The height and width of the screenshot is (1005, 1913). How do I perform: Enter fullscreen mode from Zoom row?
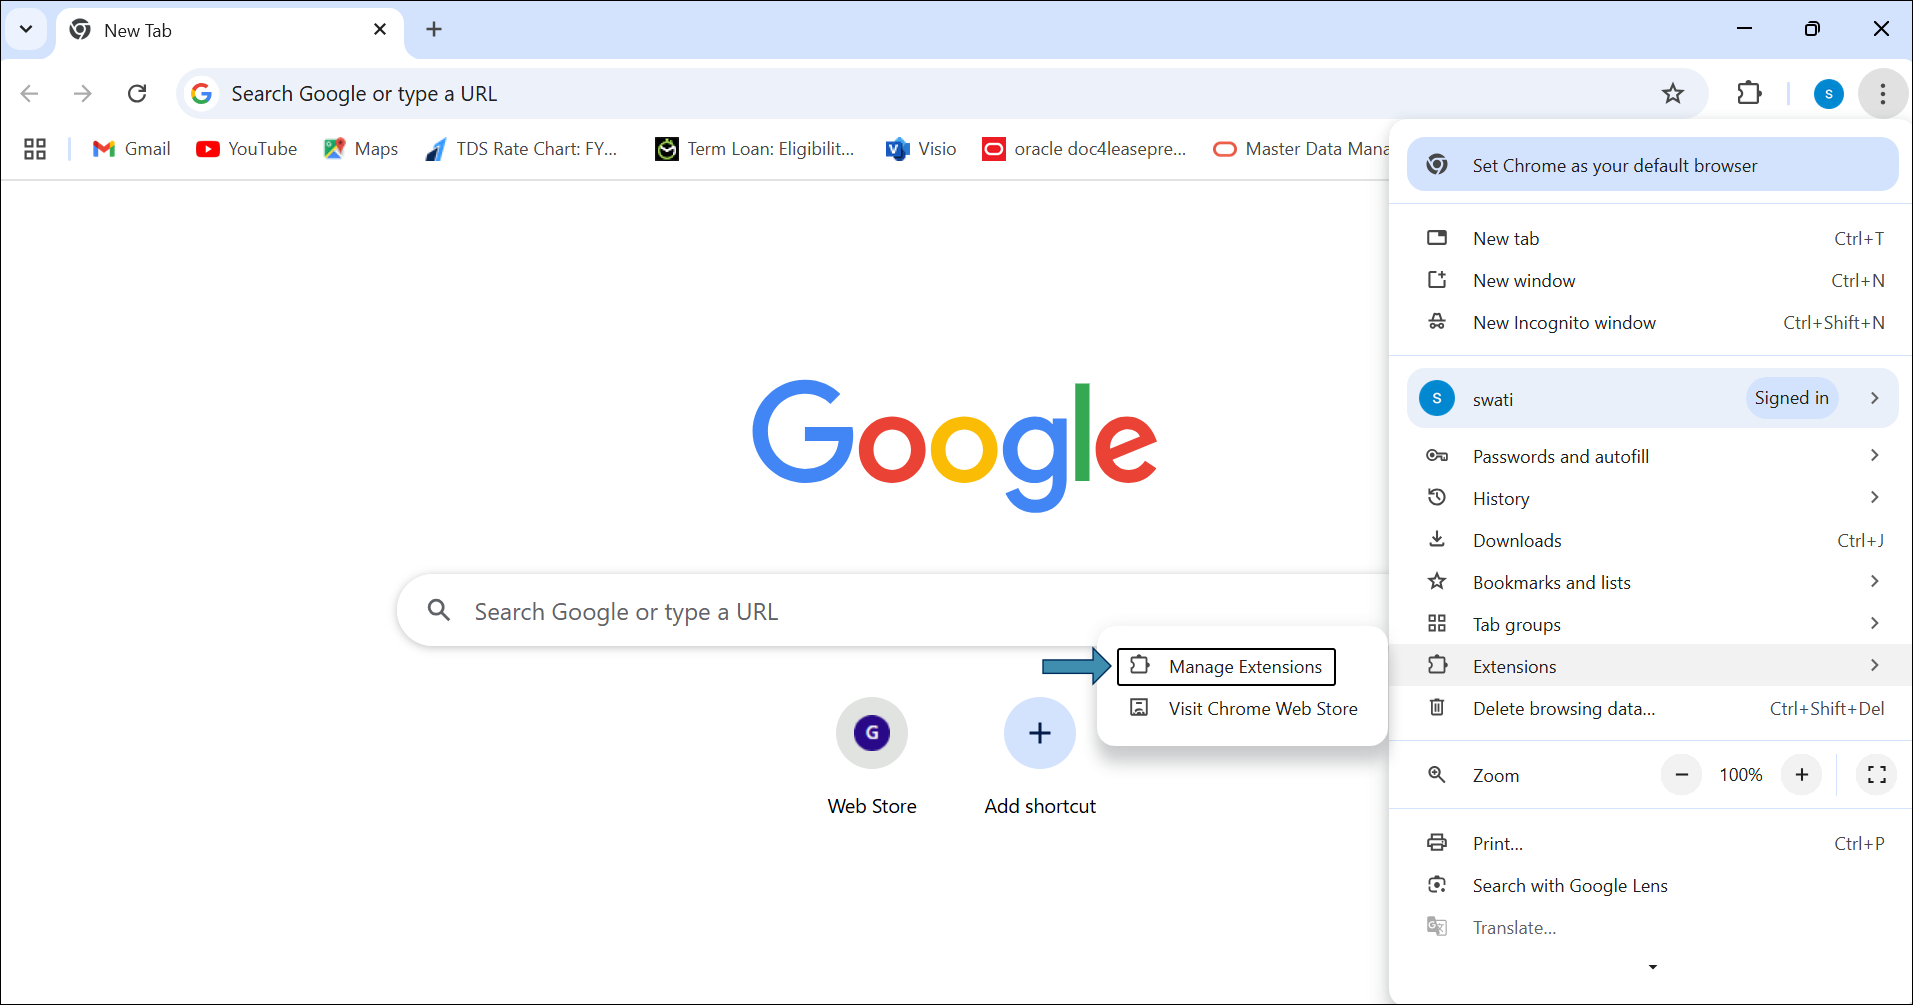(1877, 775)
